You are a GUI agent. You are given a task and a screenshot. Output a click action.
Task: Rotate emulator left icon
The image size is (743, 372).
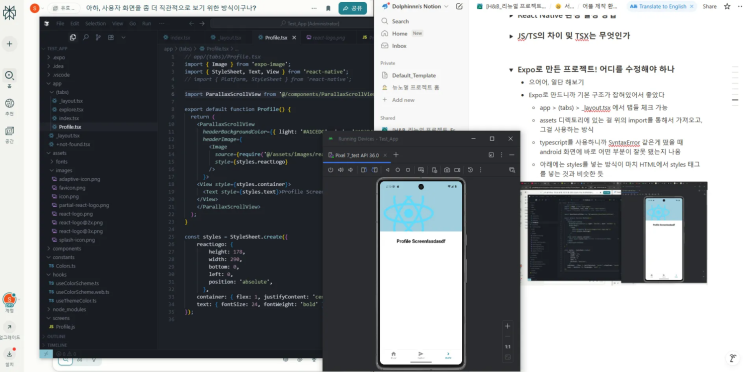click(x=364, y=170)
